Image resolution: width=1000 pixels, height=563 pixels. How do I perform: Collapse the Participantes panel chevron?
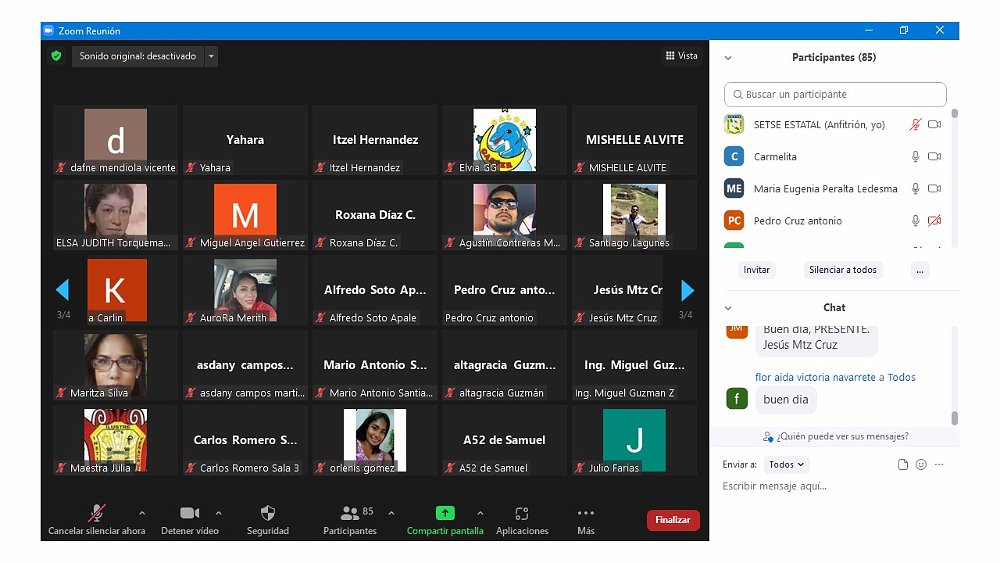(x=728, y=58)
